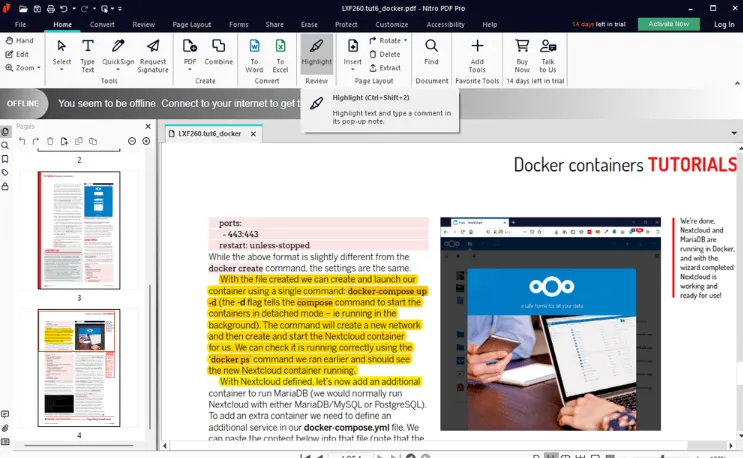Toggle the Pages thumbnail pane icon
The image size is (743, 458).
pyautogui.click(x=5, y=131)
